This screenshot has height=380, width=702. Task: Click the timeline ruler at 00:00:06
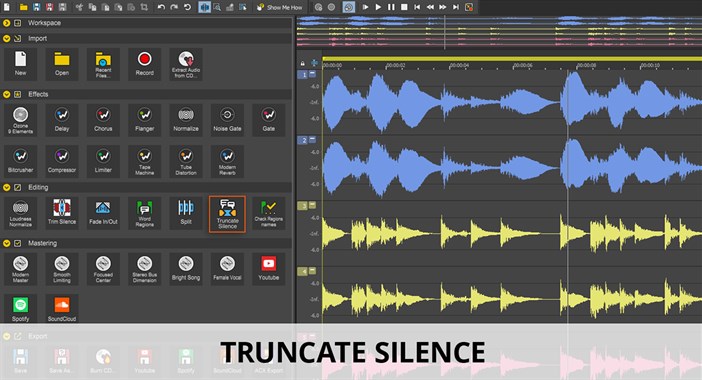tap(522, 65)
